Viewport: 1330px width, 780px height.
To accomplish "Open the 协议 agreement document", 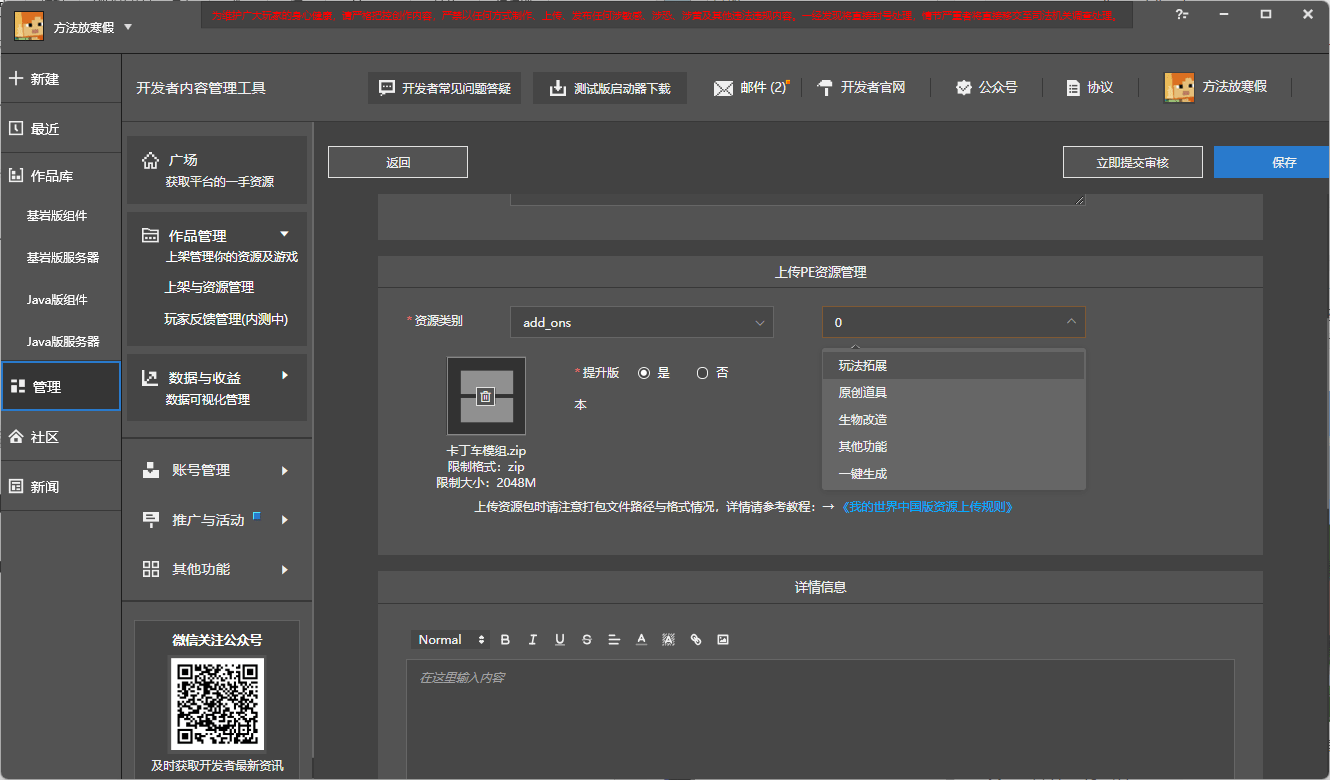I will tap(1089, 88).
